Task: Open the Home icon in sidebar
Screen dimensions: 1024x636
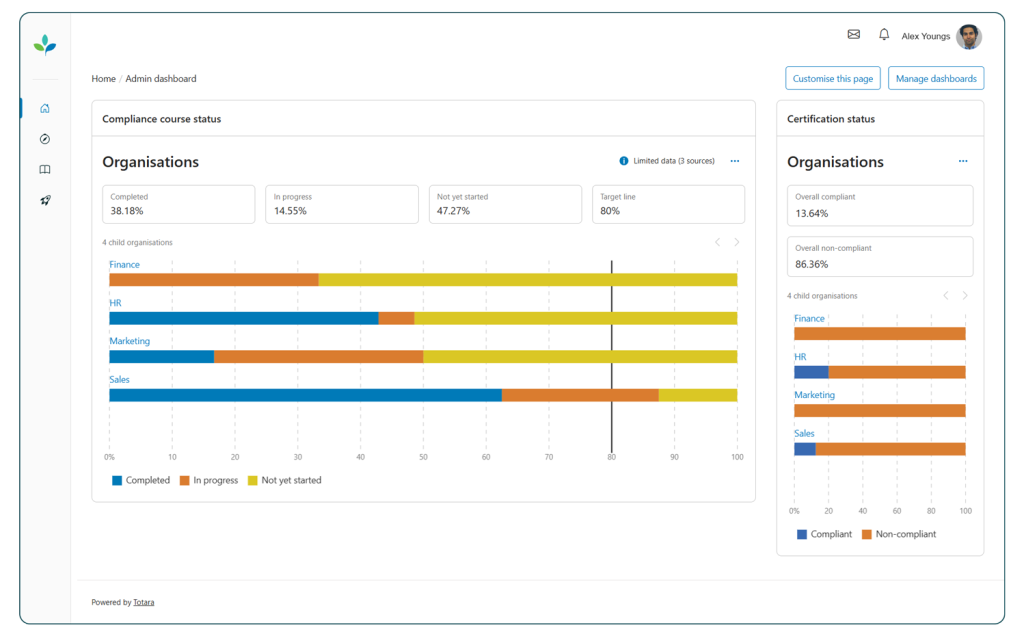Action: 44,108
